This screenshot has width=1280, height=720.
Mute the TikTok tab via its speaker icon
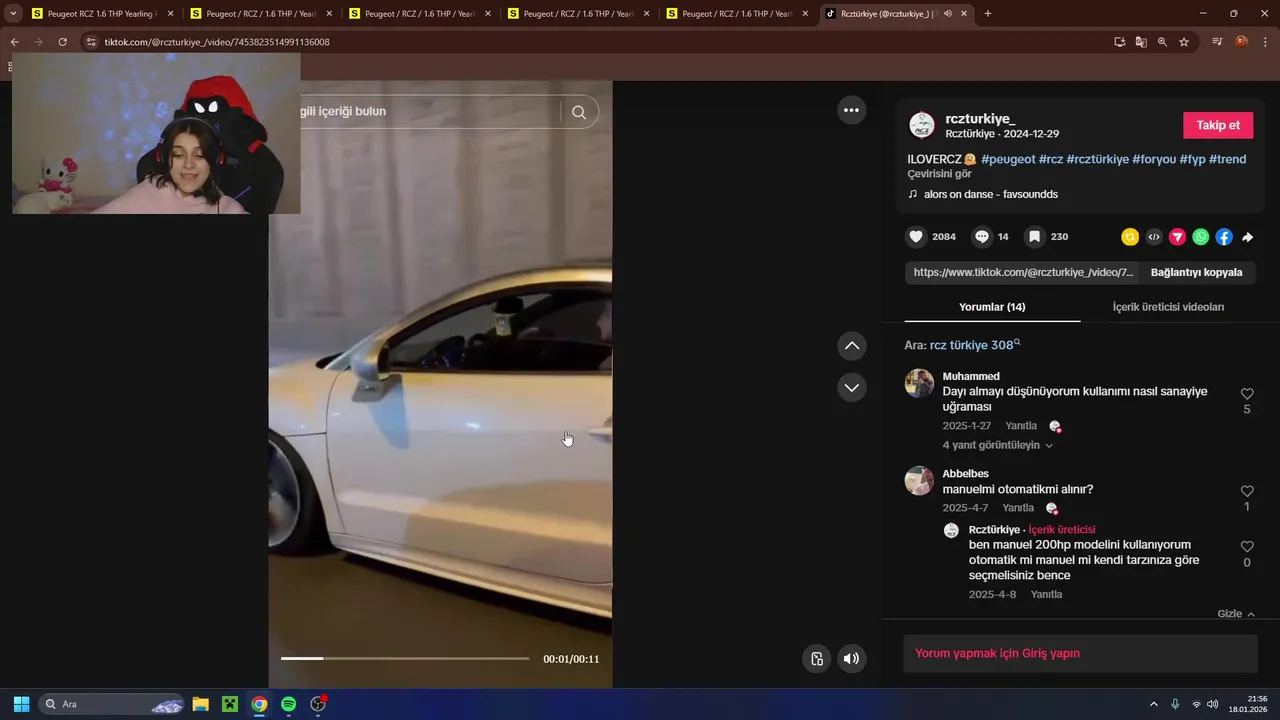pyautogui.click(x=947, y=14)
